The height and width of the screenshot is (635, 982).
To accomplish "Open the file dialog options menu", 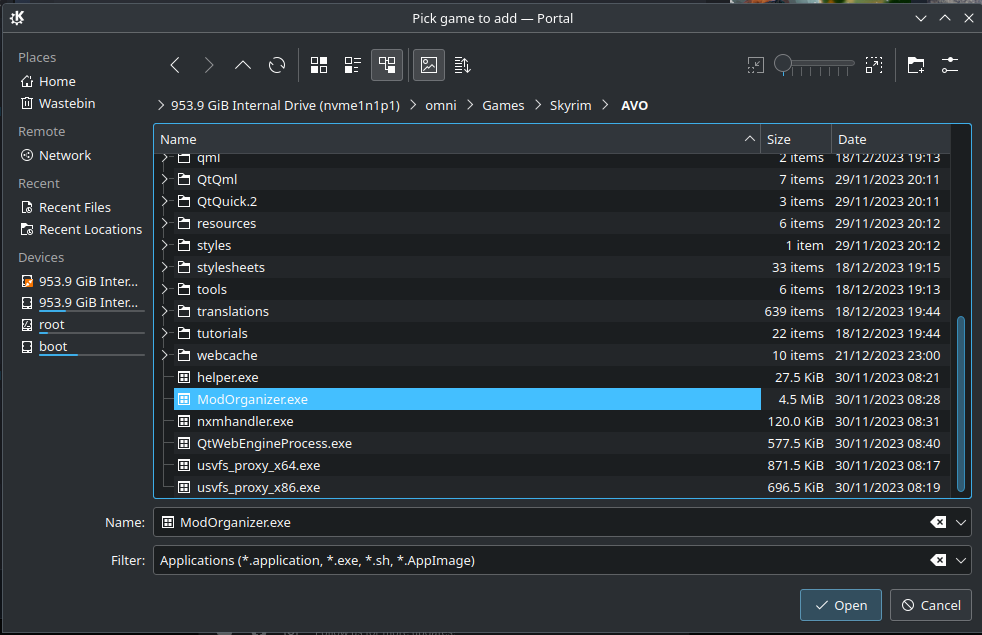I will tap(950, 65).
